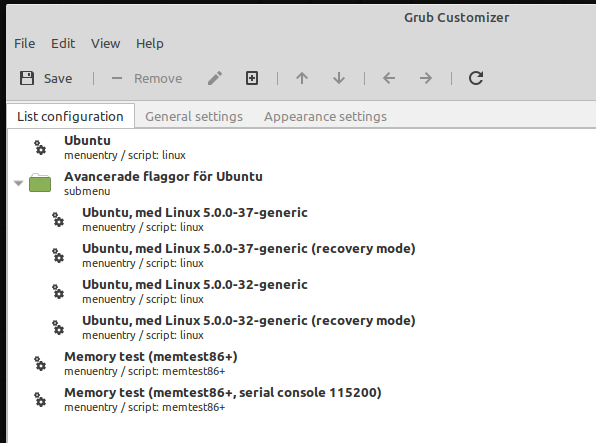Click gear icon of serial console memtest entry
596x443 pixels.
(40, 400)
